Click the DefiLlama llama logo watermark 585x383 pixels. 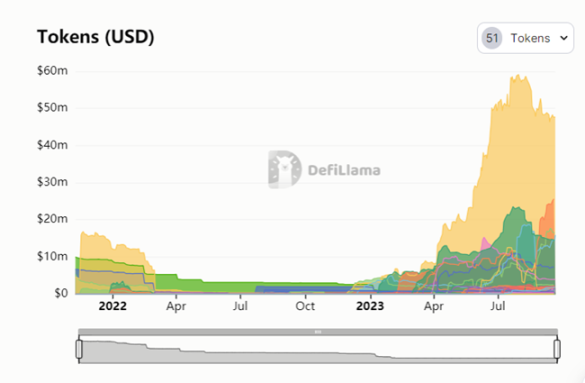coord(284,170)
